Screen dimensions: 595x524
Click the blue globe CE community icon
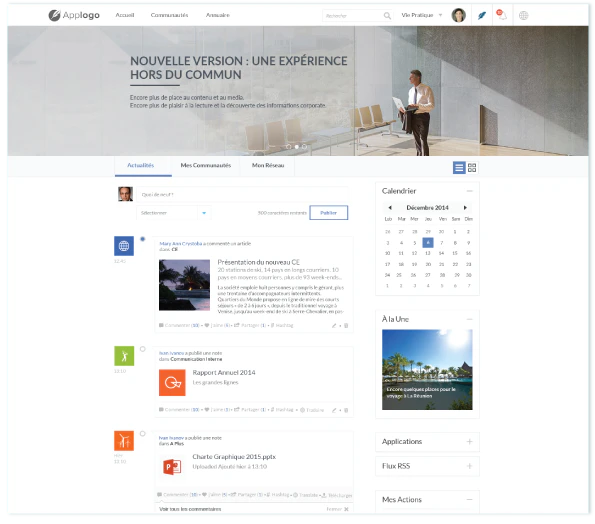124,246
